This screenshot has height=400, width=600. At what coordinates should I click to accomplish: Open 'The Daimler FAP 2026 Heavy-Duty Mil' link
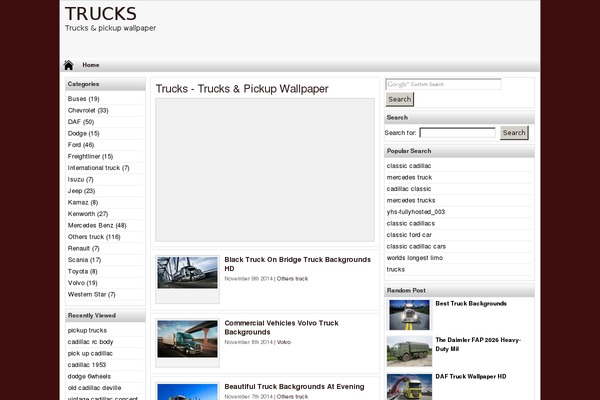(478, 344)
